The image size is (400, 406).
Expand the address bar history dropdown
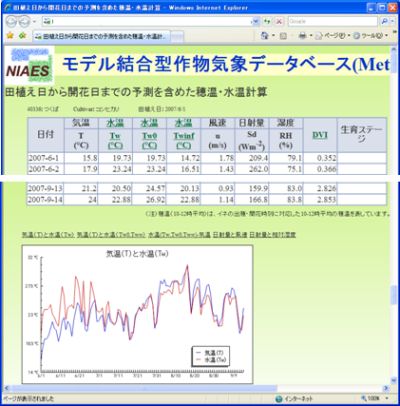click(256, 22)
